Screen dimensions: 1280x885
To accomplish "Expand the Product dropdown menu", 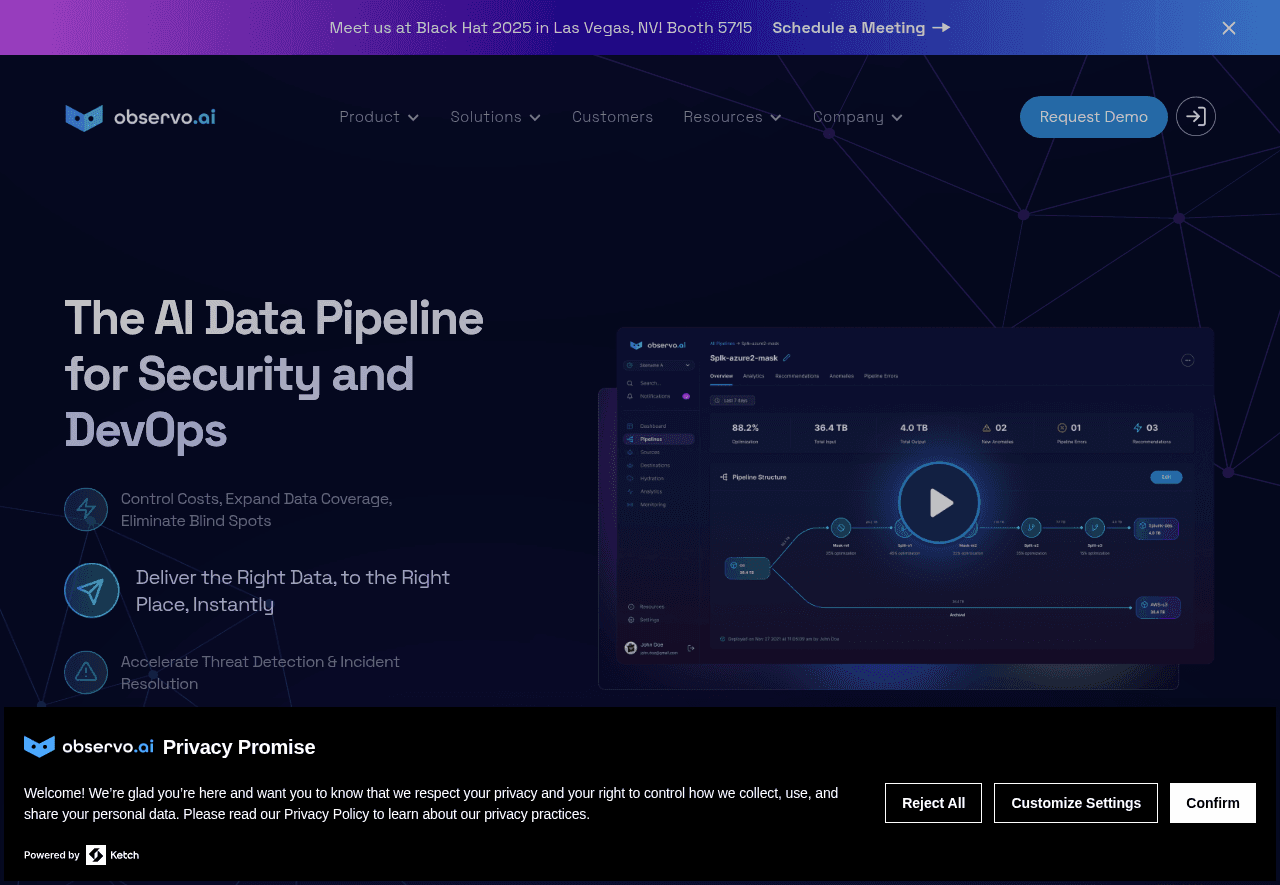I will (x=379, y=117).
